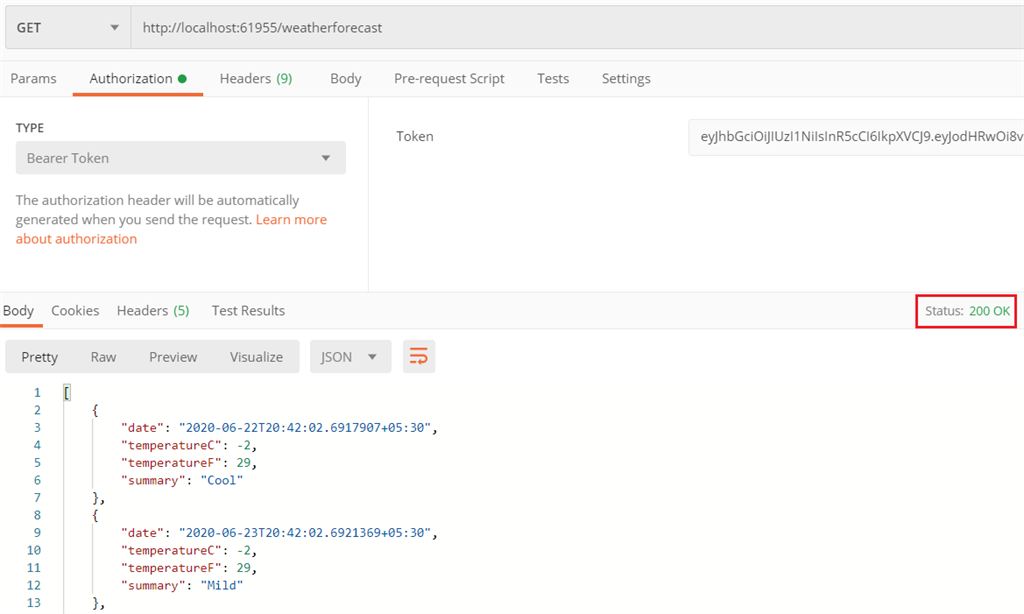1024x614 pixels.
Task: Click into the Token input field
Action: click(x=856, y=137)
